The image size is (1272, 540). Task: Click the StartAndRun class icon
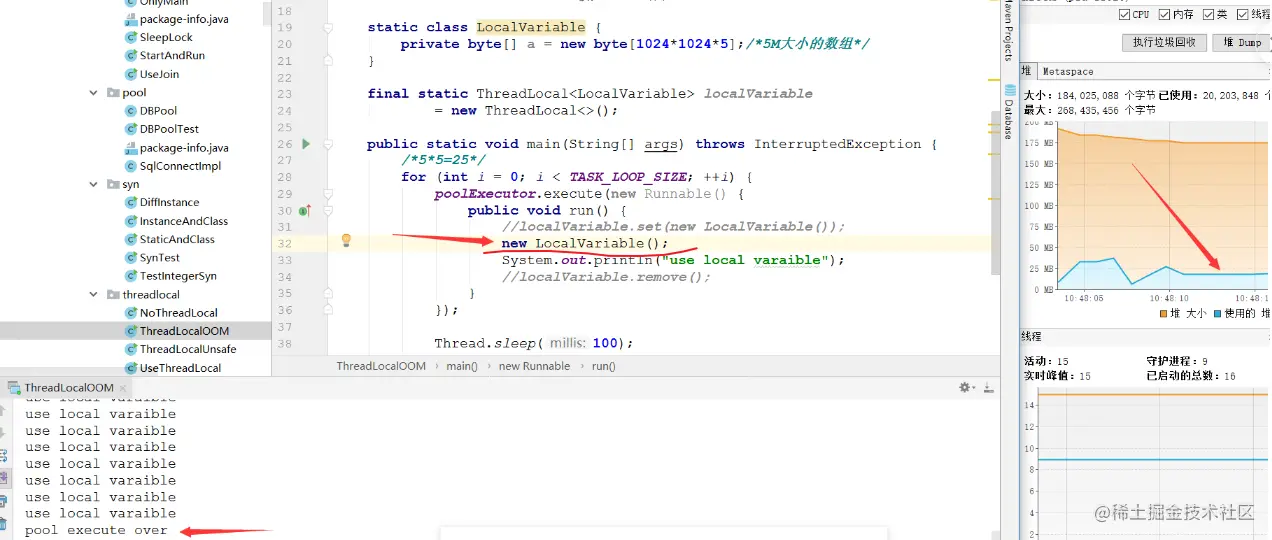click(x=131, y=56)
